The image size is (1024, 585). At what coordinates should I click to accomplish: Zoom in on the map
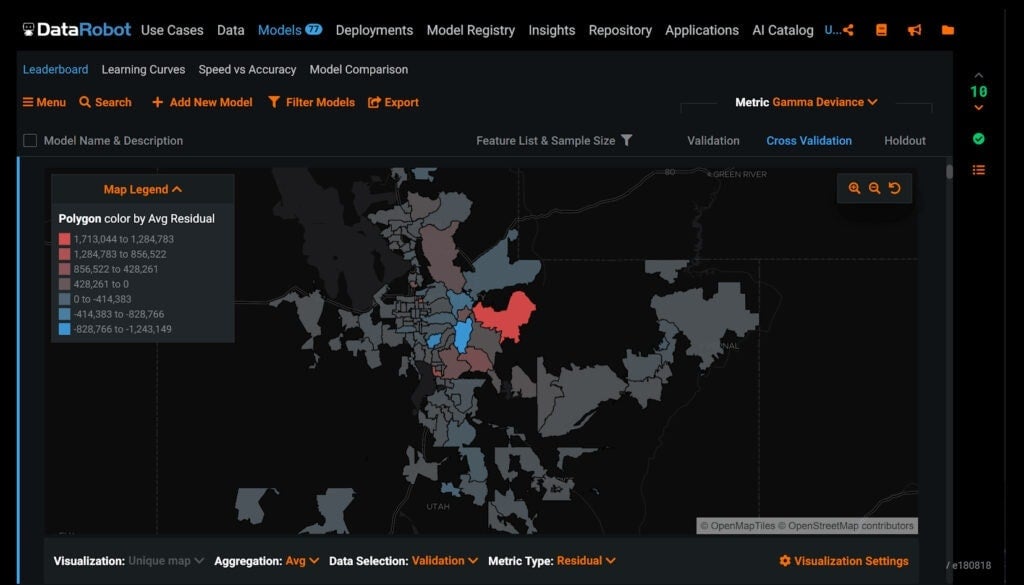[x=854, y=188]
